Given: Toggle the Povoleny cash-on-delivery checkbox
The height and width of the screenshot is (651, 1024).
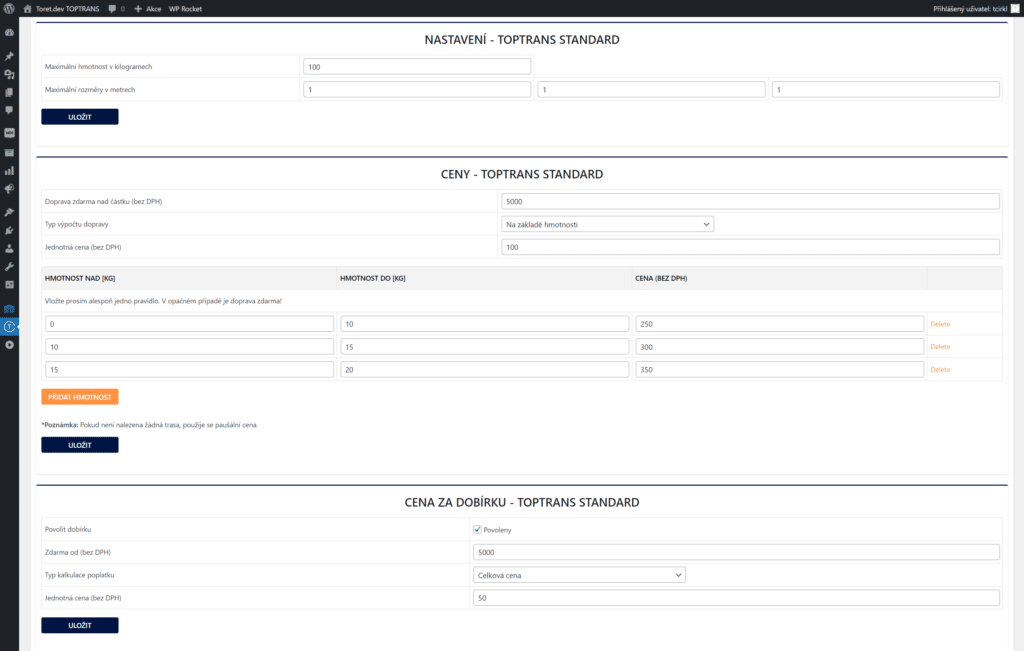Looking at the screenshot, I should [x=477, y=530].
